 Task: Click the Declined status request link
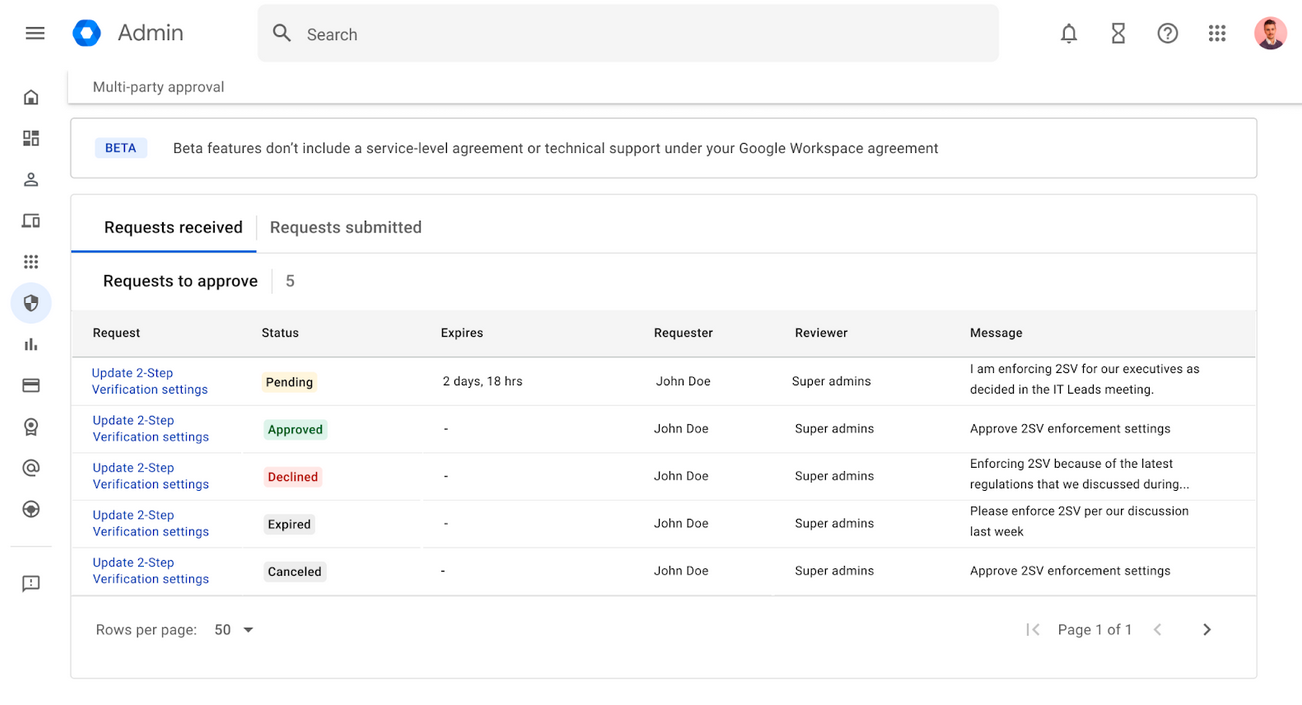tap(149, 475)
